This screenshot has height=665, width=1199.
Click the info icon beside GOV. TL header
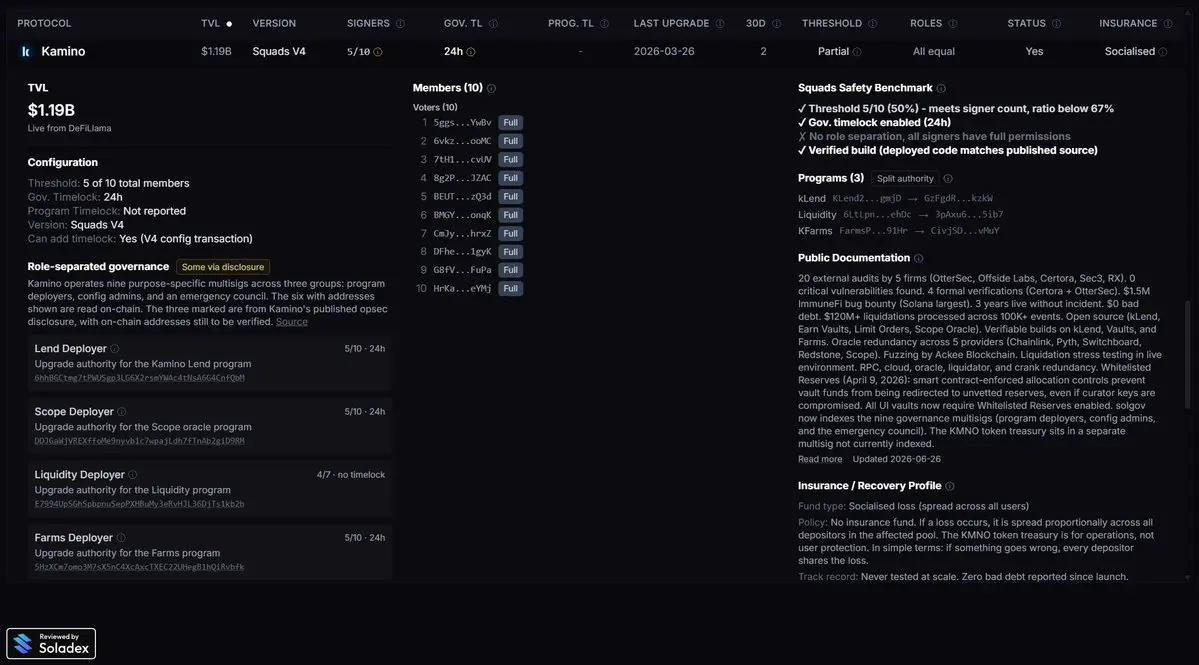click(x=493, y=24)
